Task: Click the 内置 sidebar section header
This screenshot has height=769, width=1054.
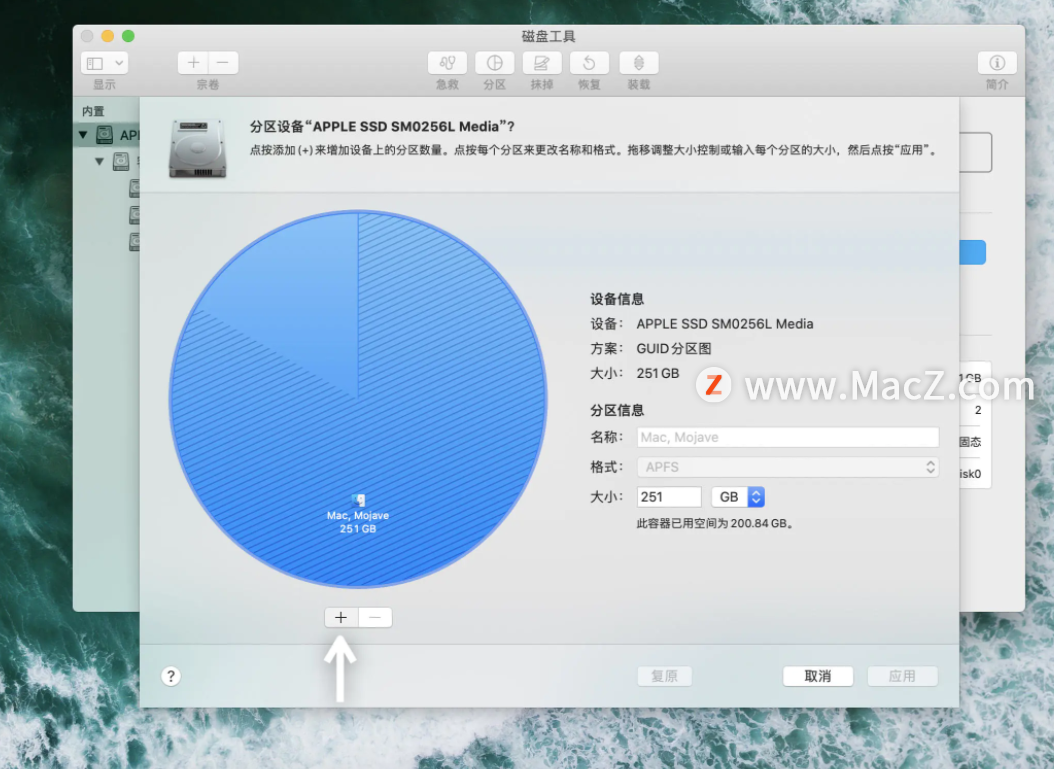Action: 93,111
